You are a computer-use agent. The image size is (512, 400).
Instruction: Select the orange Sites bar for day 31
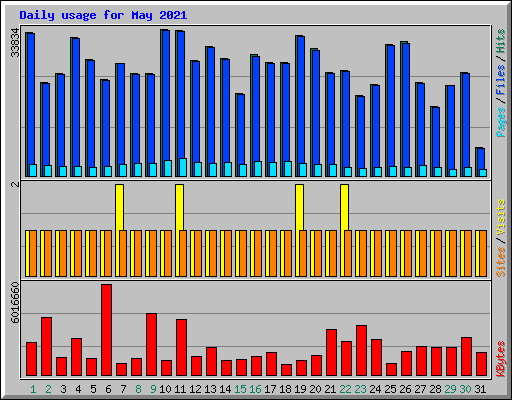pyautogui.click(x=483, y=253)
